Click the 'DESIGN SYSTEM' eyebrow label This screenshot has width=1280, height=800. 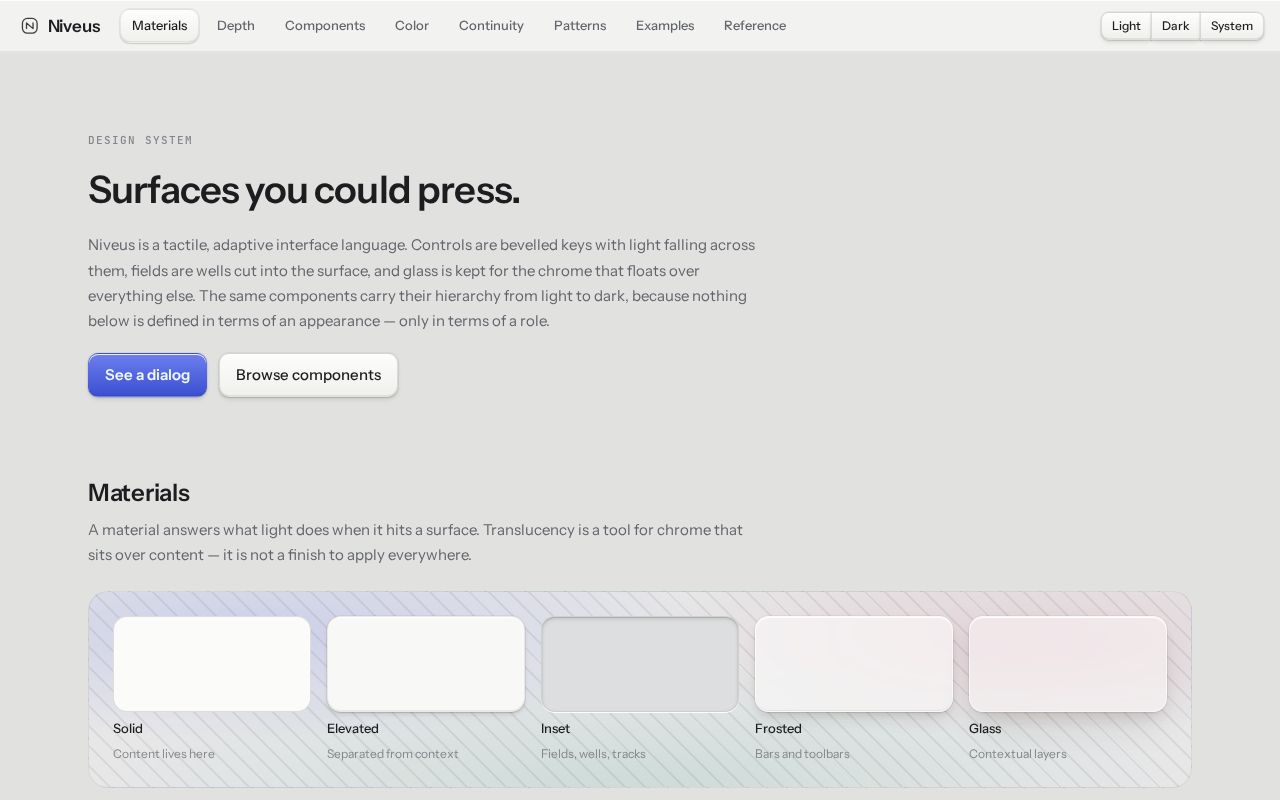[x=140, y=140]
